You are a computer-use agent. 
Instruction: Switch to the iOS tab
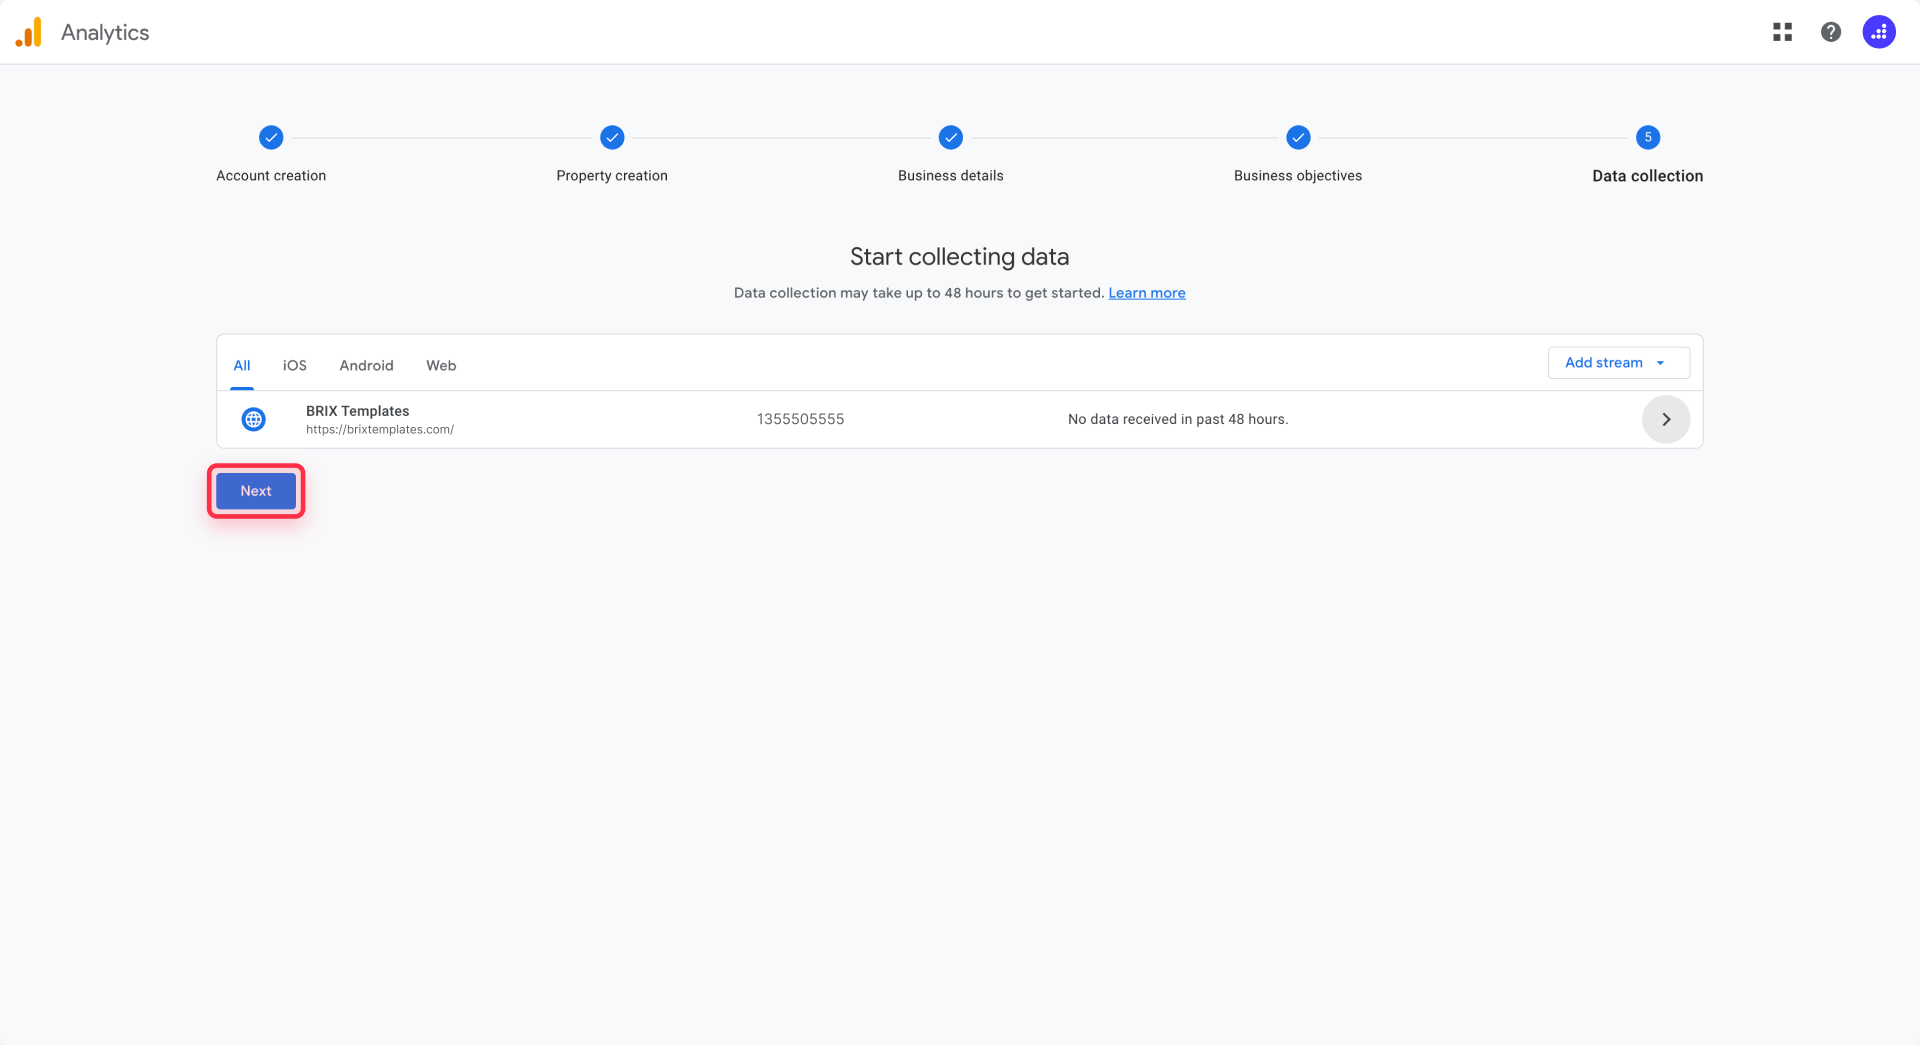pos(294,365)
